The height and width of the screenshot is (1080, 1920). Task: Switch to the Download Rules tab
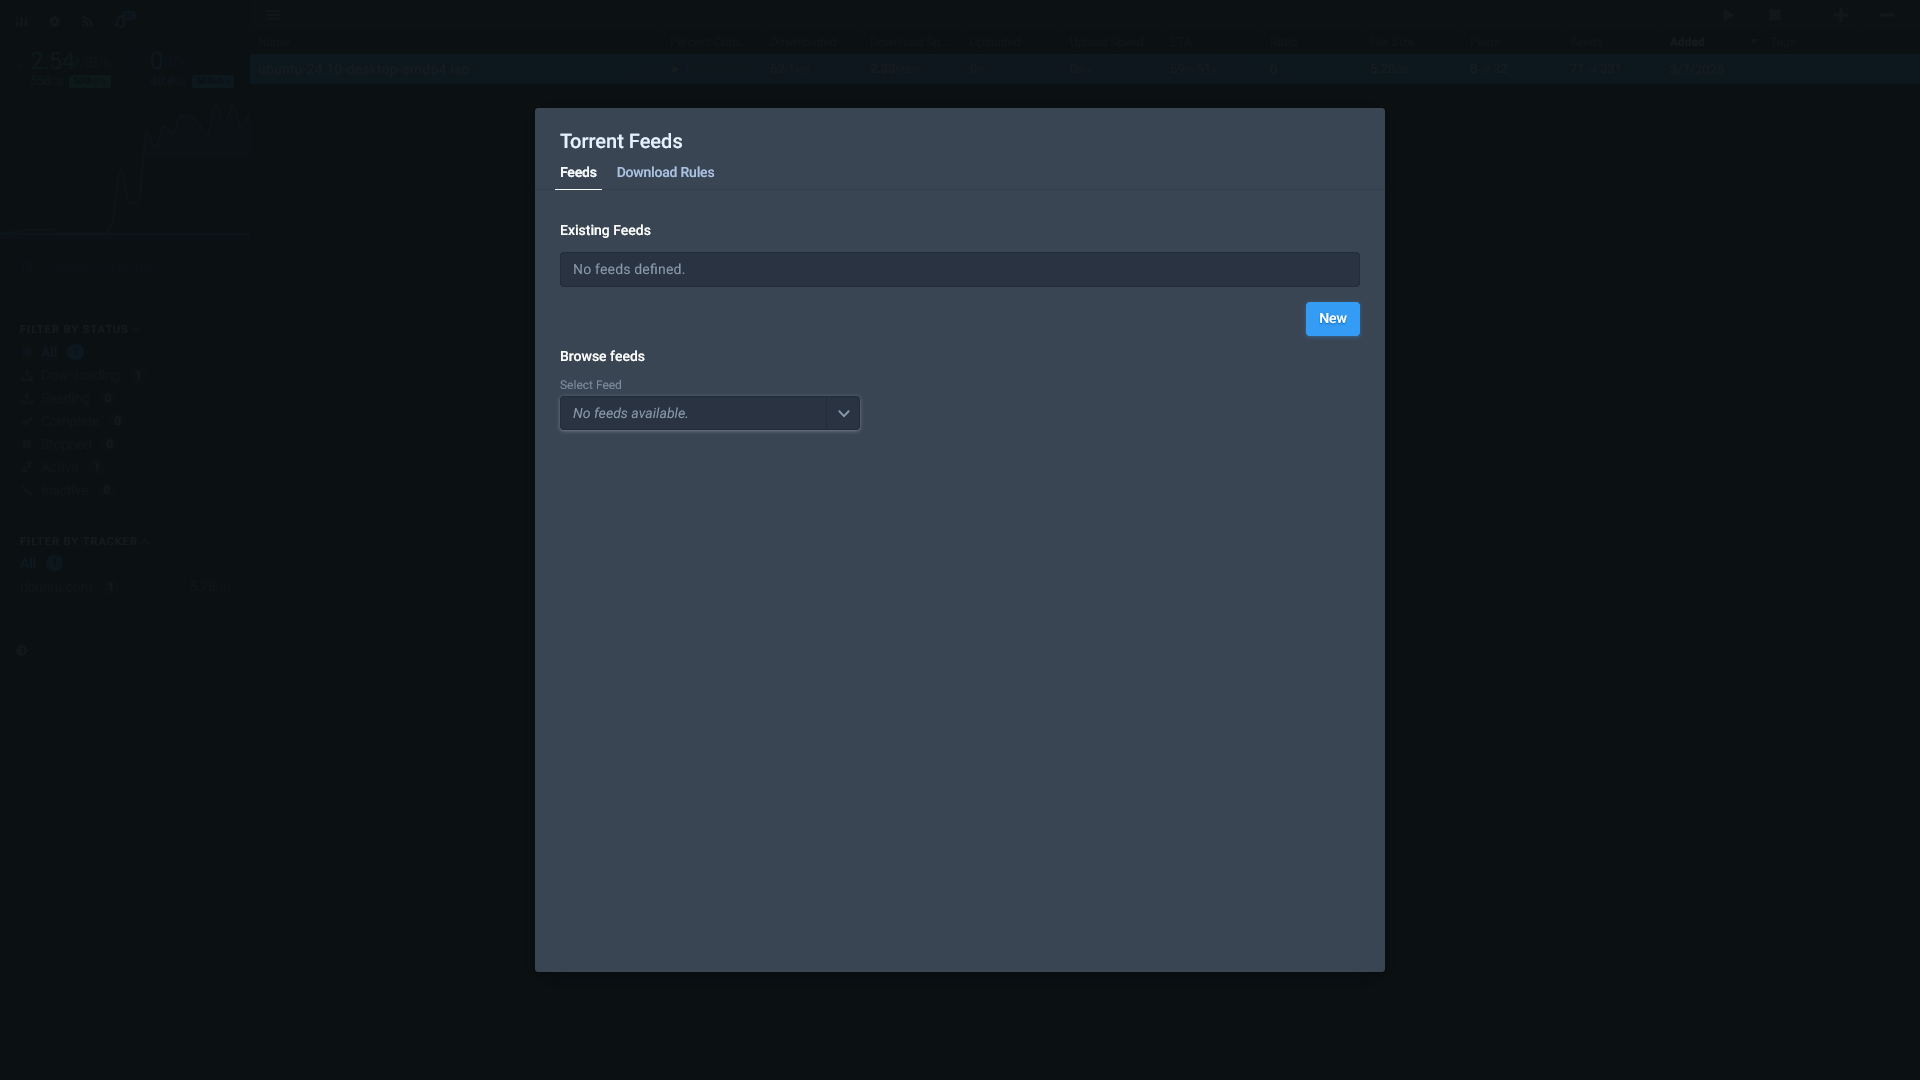point(665,172)
